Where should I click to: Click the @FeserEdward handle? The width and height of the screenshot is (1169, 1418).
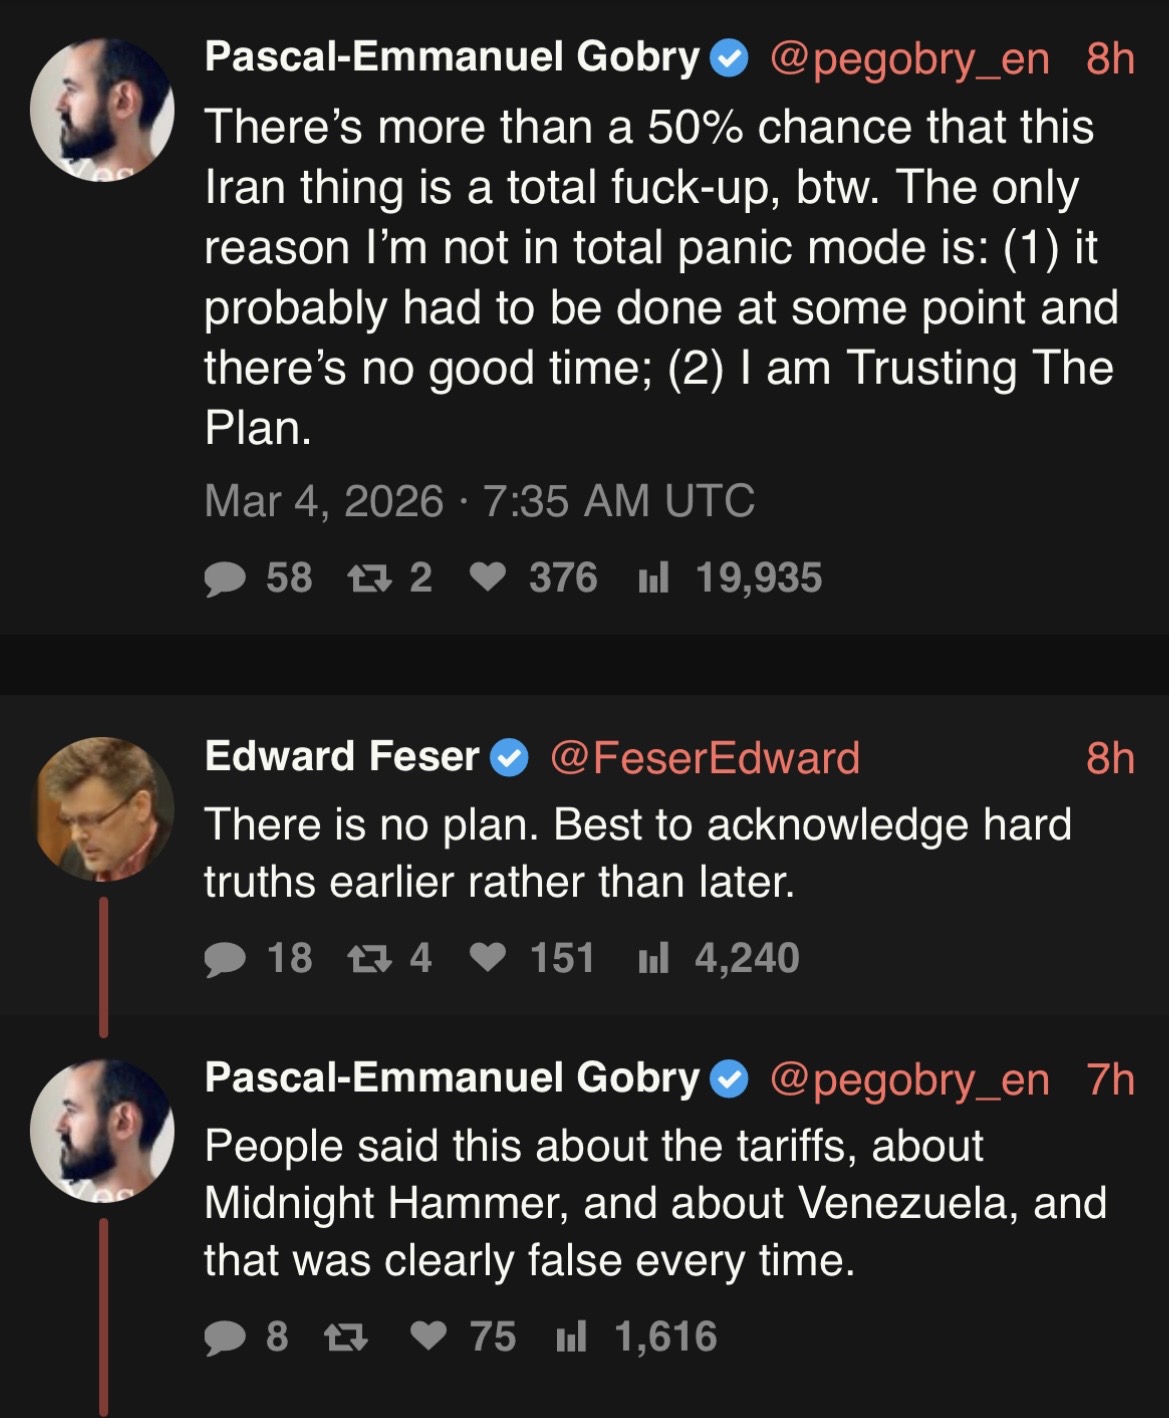pyautogui.click(x=704, y=757)
